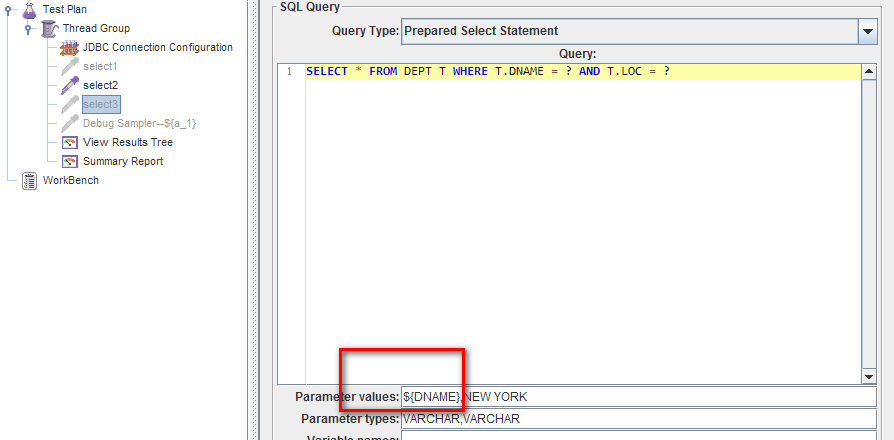Select the select2 sampler label
The width and height of the screenshot is (894, 440).
[x=100, y=85]
